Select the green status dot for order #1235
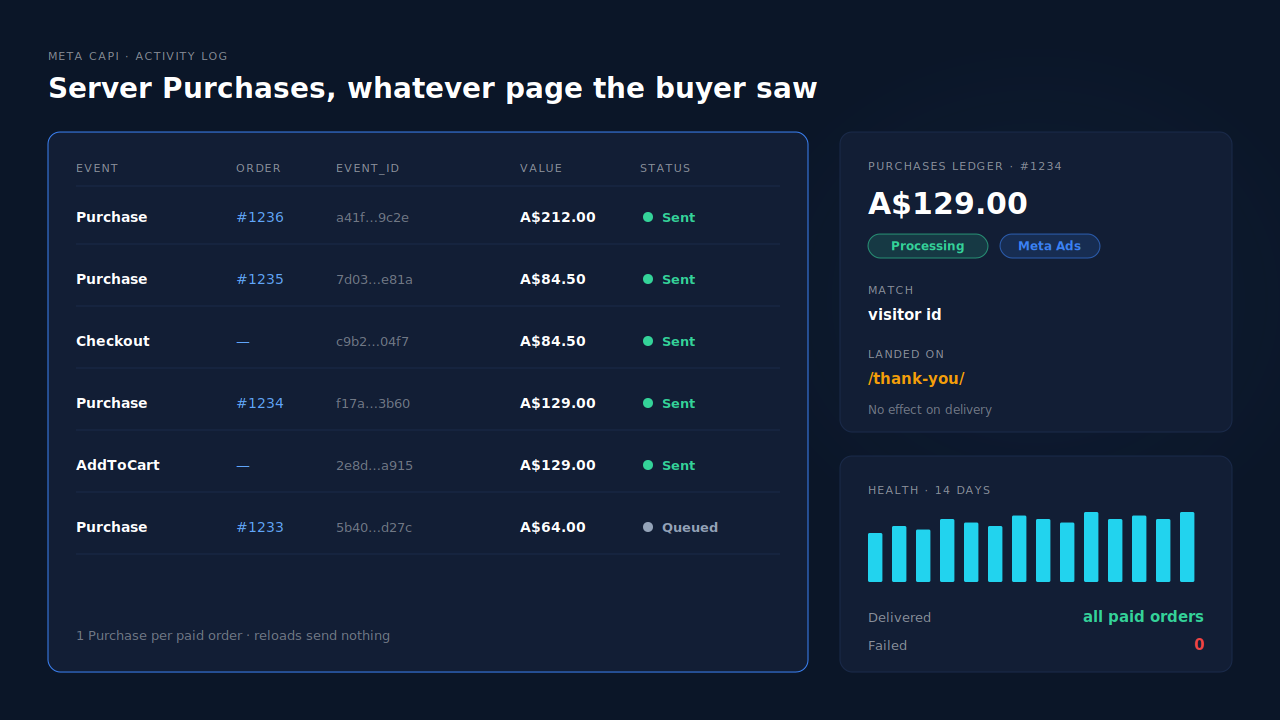The image size is (1280, 720). click(648, 279)
